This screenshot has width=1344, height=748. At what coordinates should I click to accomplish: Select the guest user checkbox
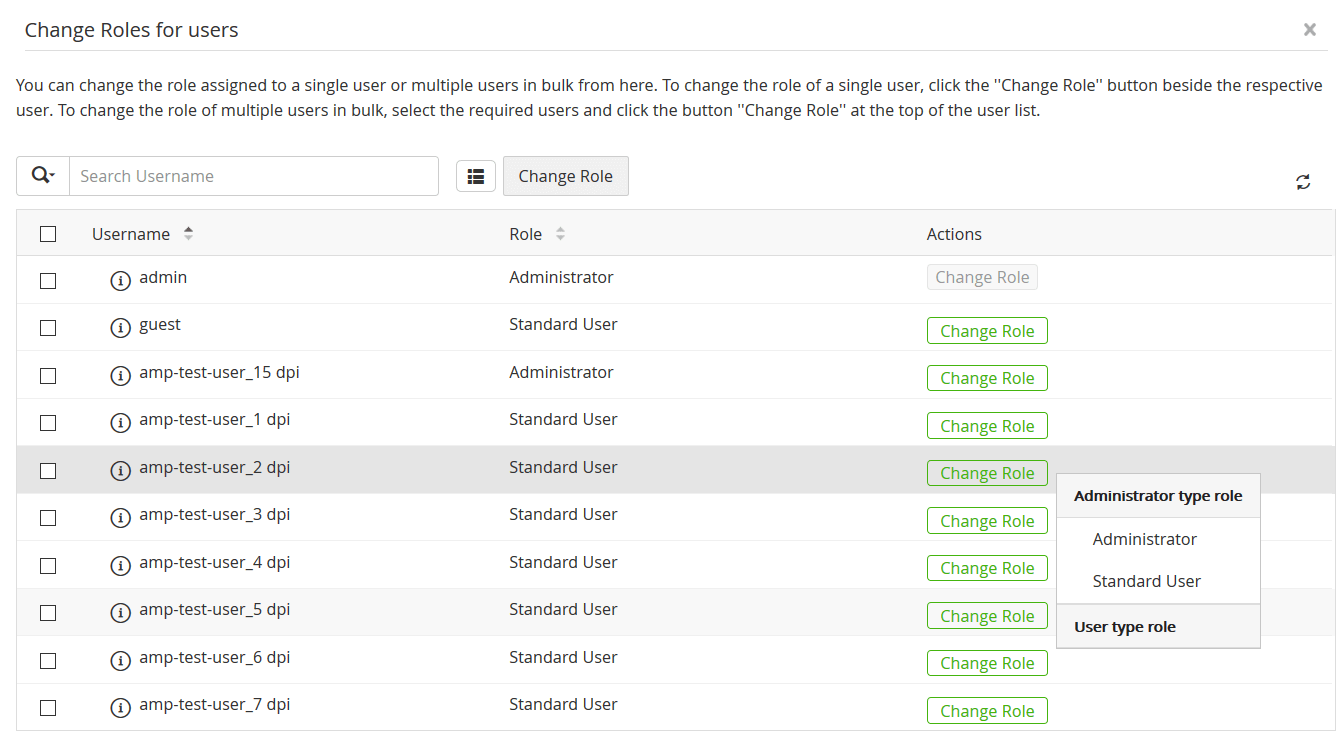(x=48, y=328)
